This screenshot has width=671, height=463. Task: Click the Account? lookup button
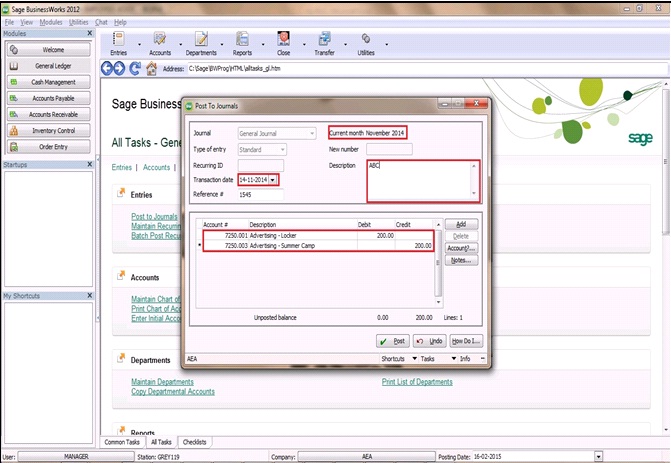(x=461, y=248)
